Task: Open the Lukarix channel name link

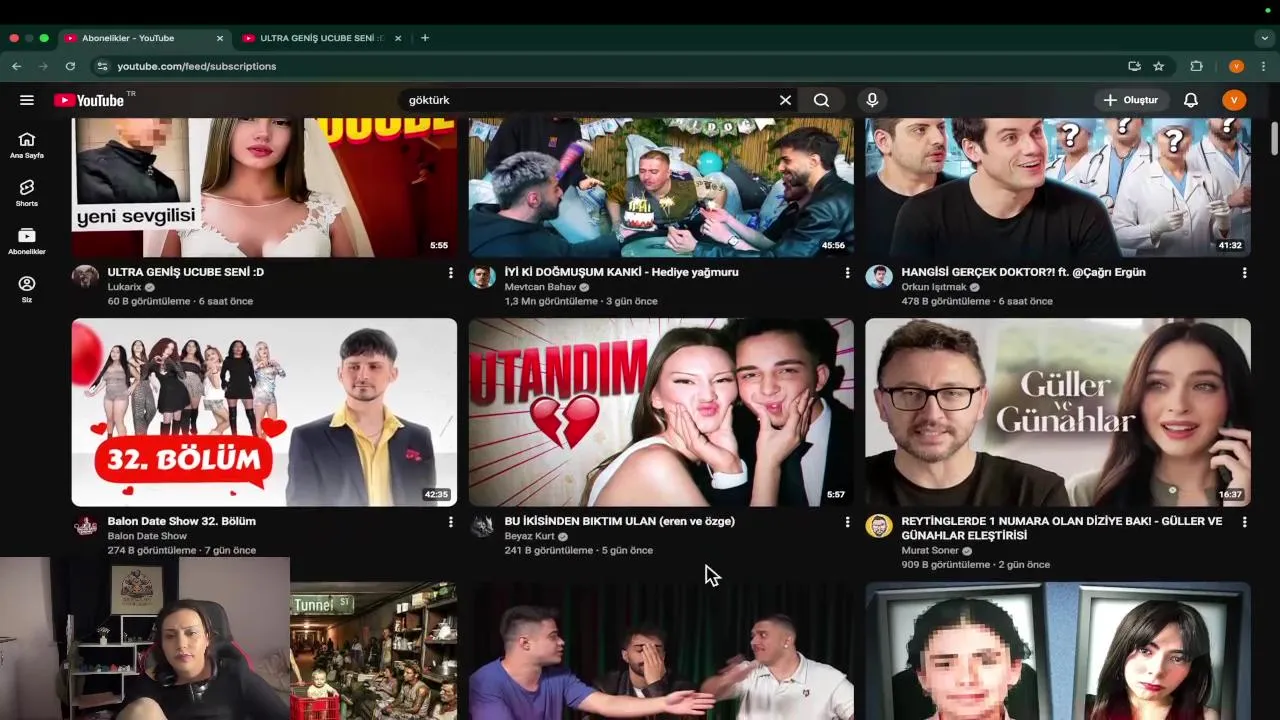Action: [x=124, y=287]
